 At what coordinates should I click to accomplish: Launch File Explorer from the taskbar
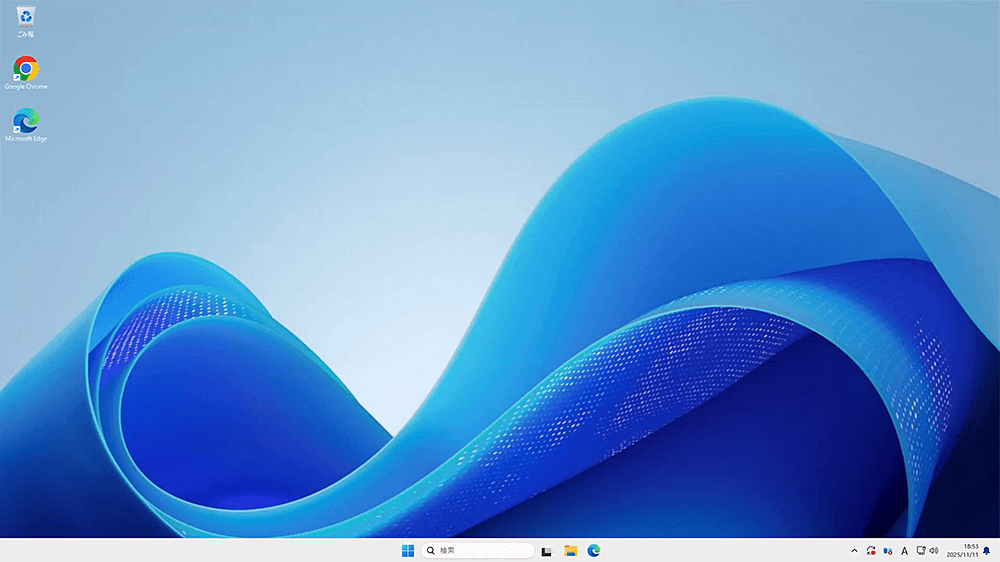pyautogui.click(x=571, y=550)
